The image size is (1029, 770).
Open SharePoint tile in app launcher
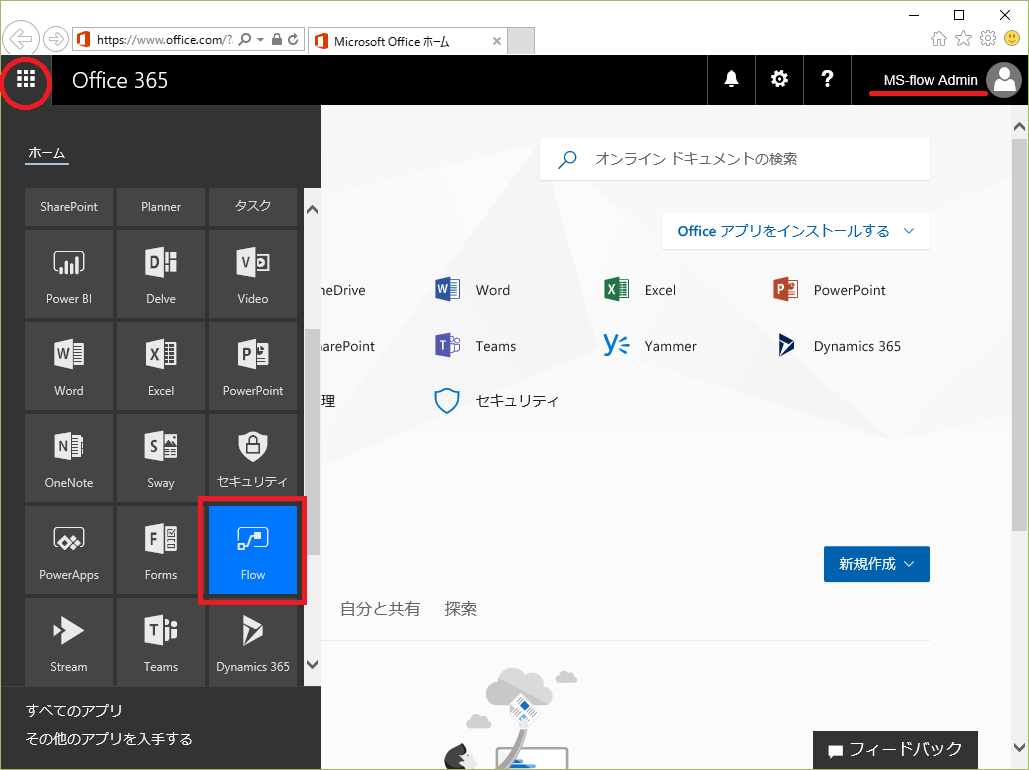click(x=69, y=207)
